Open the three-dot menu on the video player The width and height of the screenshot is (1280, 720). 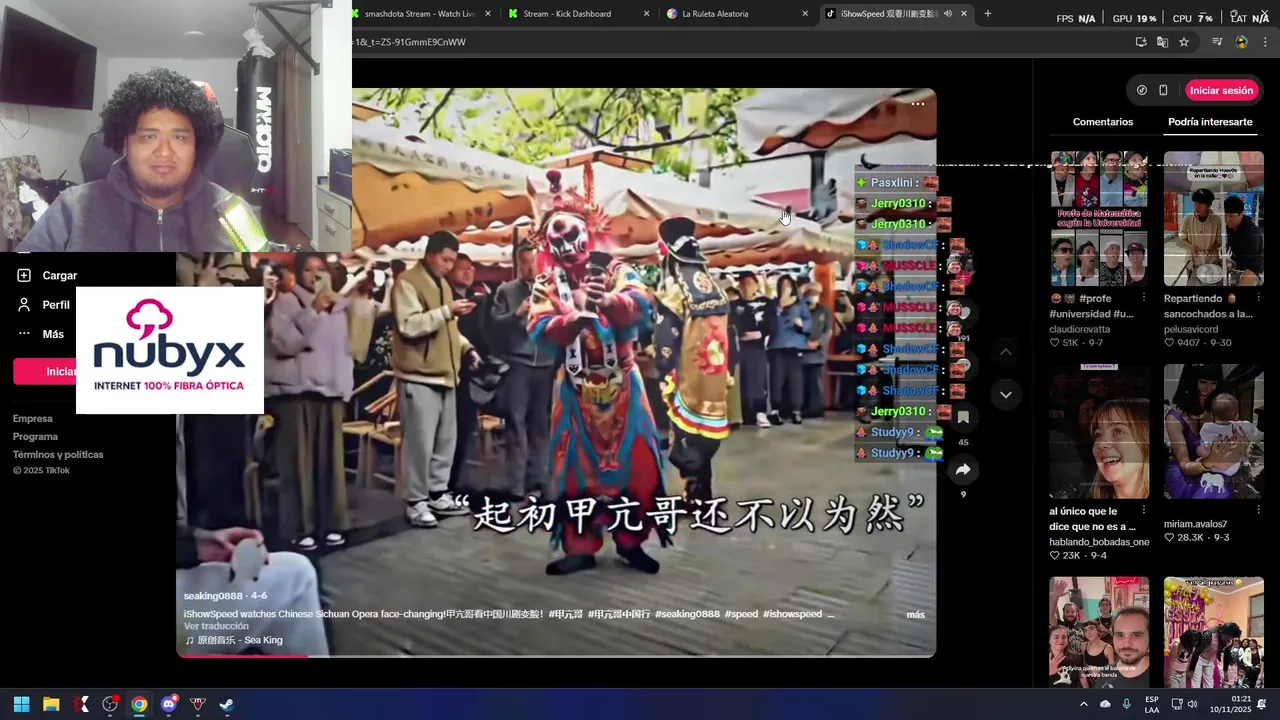[918, 104]
